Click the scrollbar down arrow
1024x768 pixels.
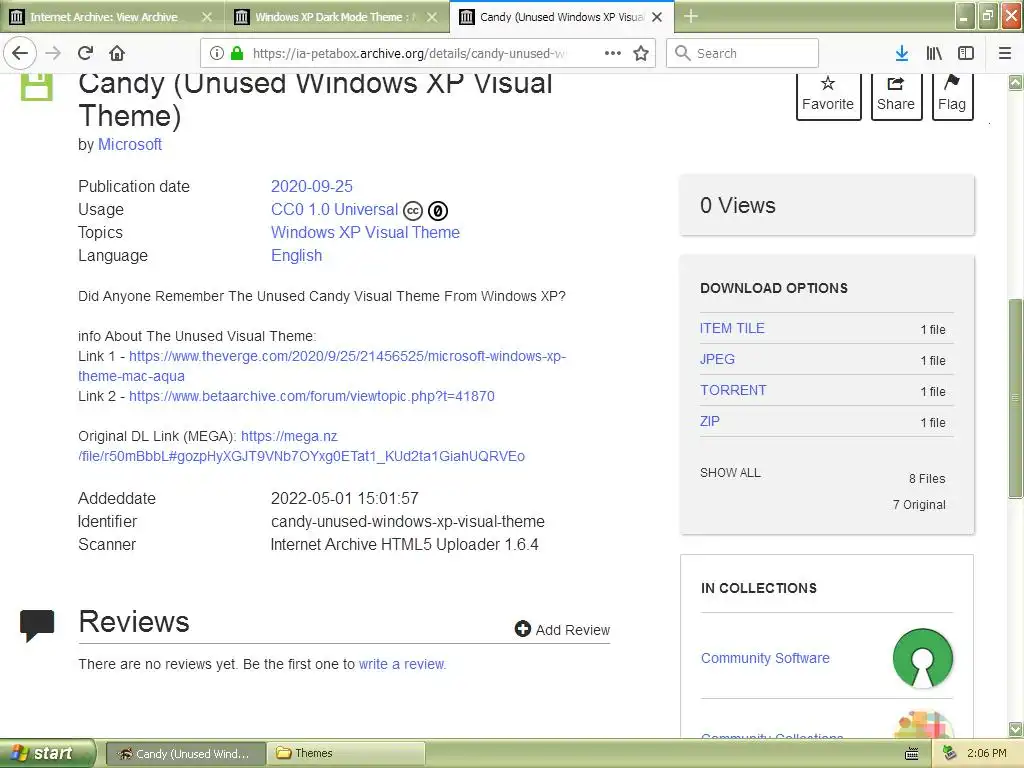(x=1016, y=729)
